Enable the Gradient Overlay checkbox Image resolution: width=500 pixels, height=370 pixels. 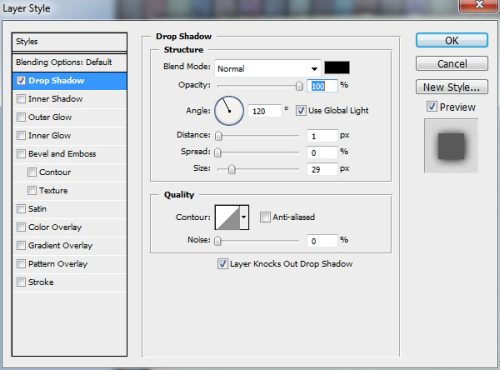[21, 246]
